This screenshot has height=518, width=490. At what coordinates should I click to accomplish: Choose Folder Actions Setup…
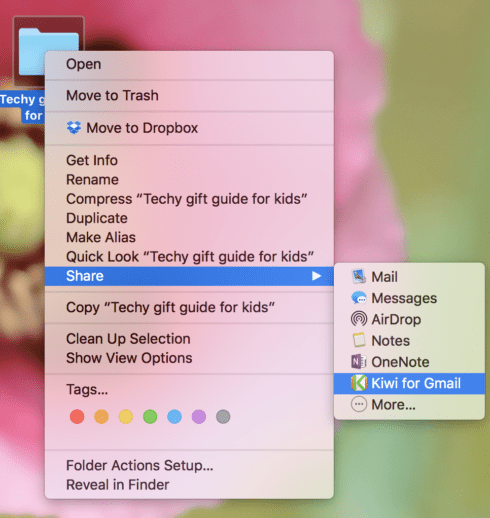[189, 465]
